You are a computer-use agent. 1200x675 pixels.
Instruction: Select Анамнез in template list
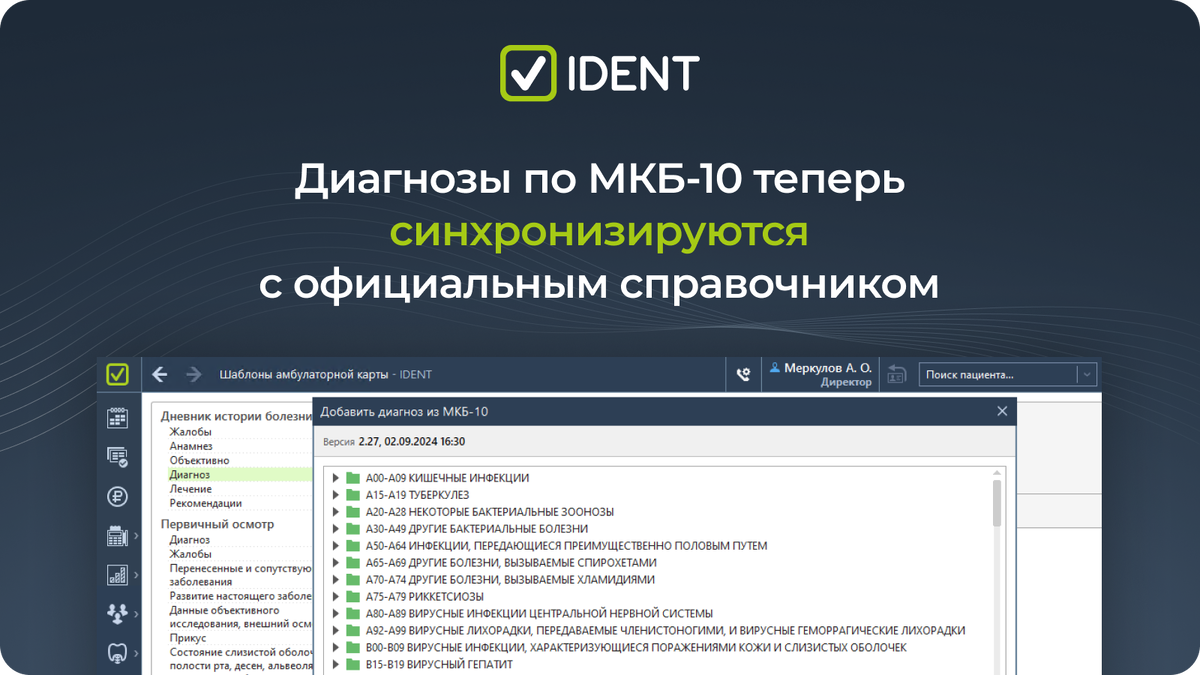[x=191, y=446]
